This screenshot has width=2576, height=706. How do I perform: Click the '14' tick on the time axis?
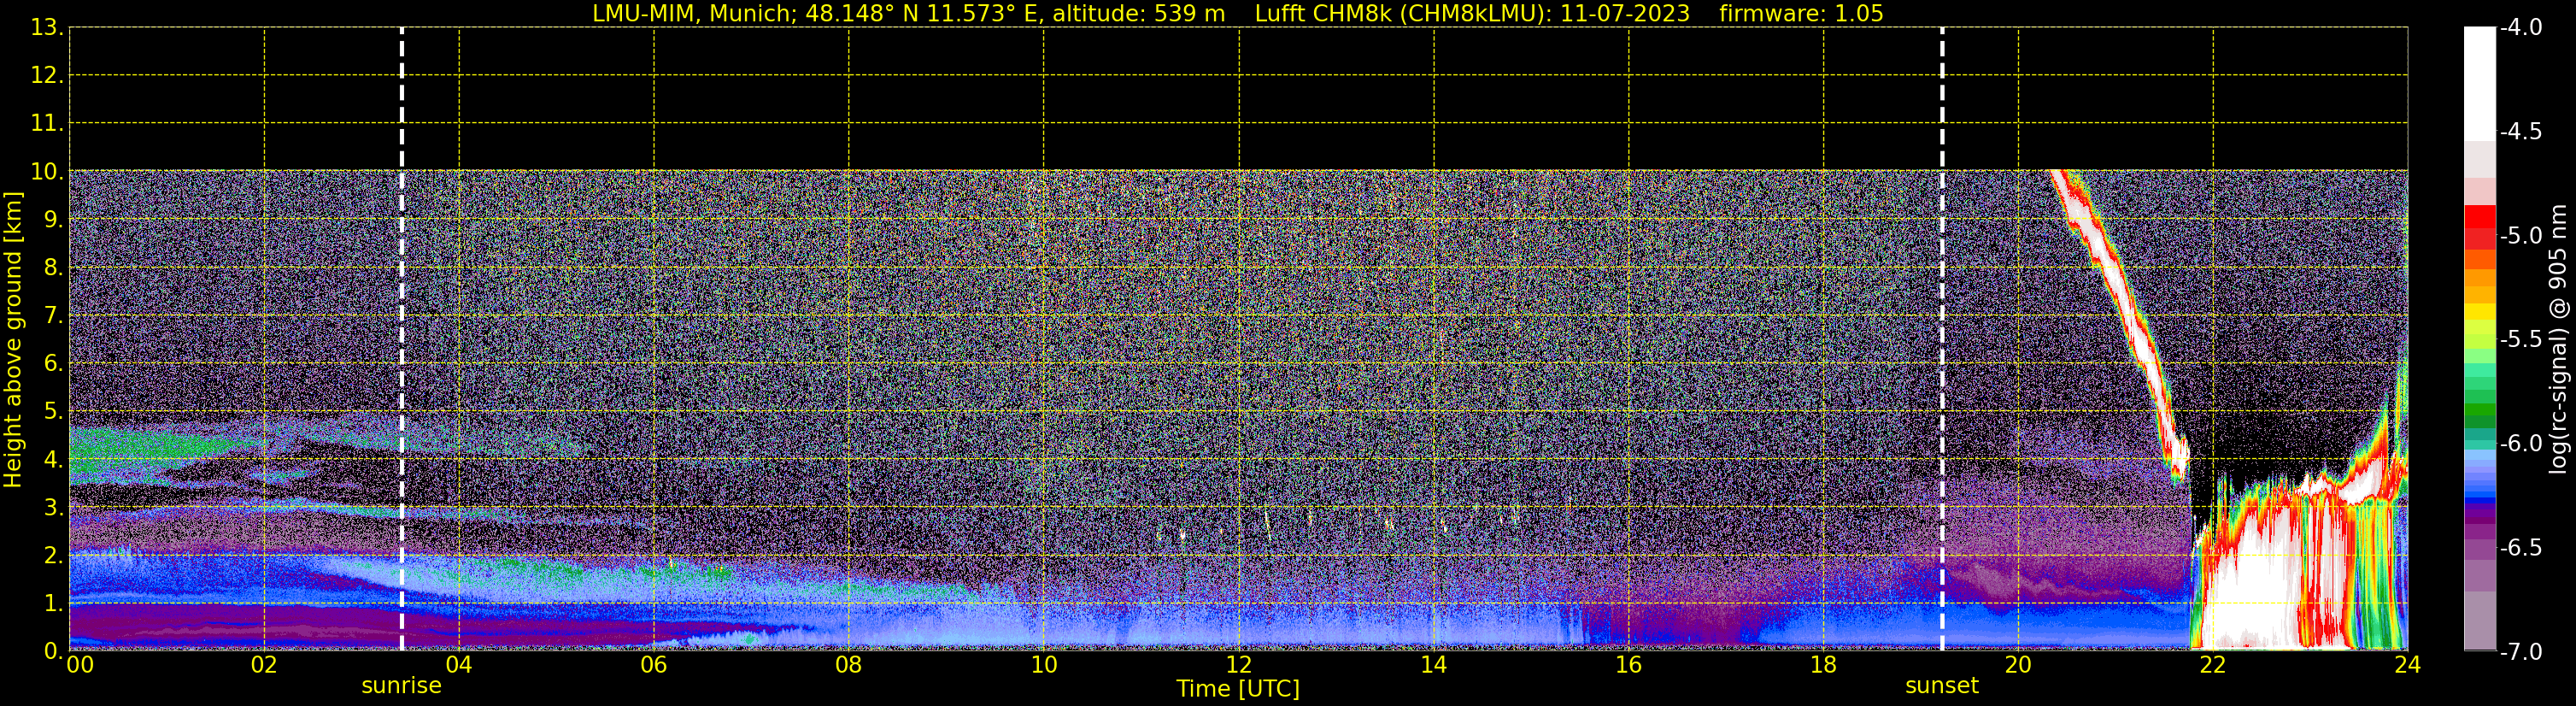point(1434,665)
